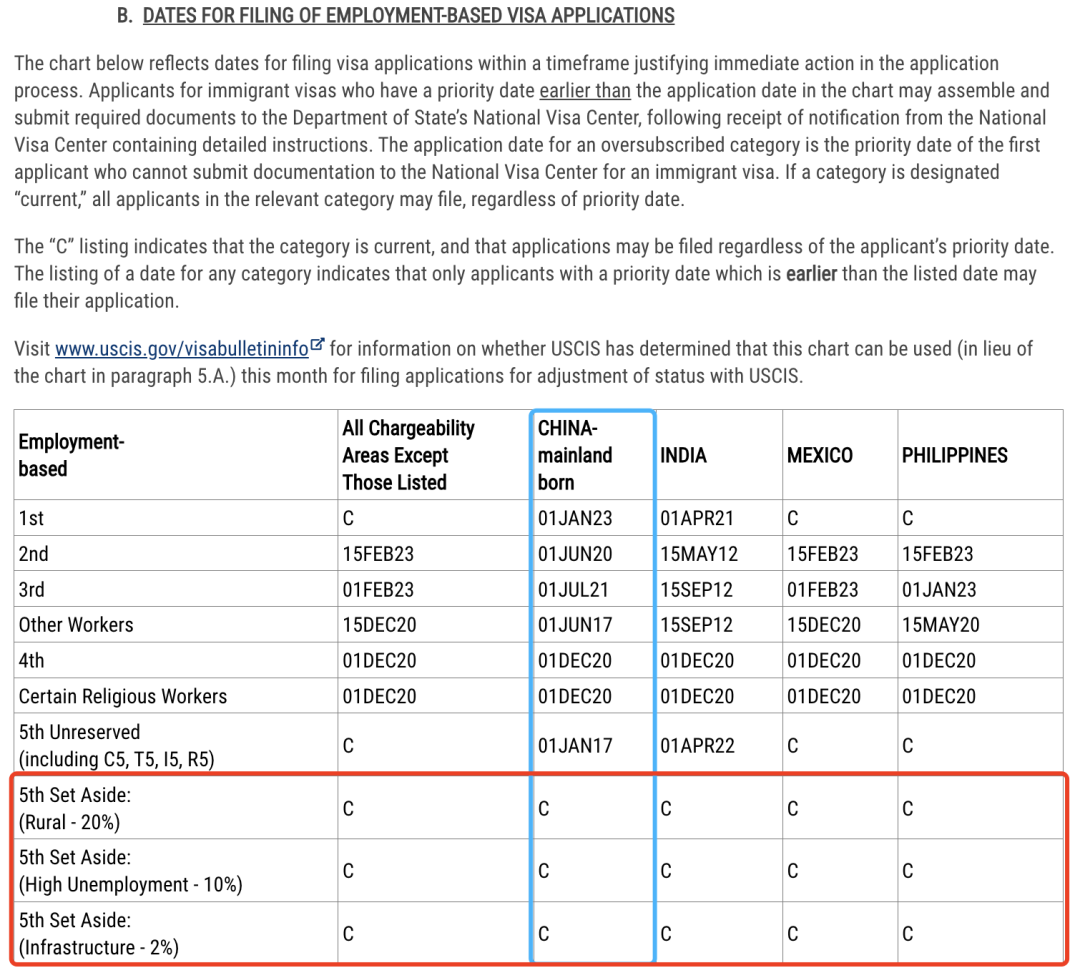Click the external link icon after visabulletininfo
The image size is (1080, 973).
coord(317,346)
